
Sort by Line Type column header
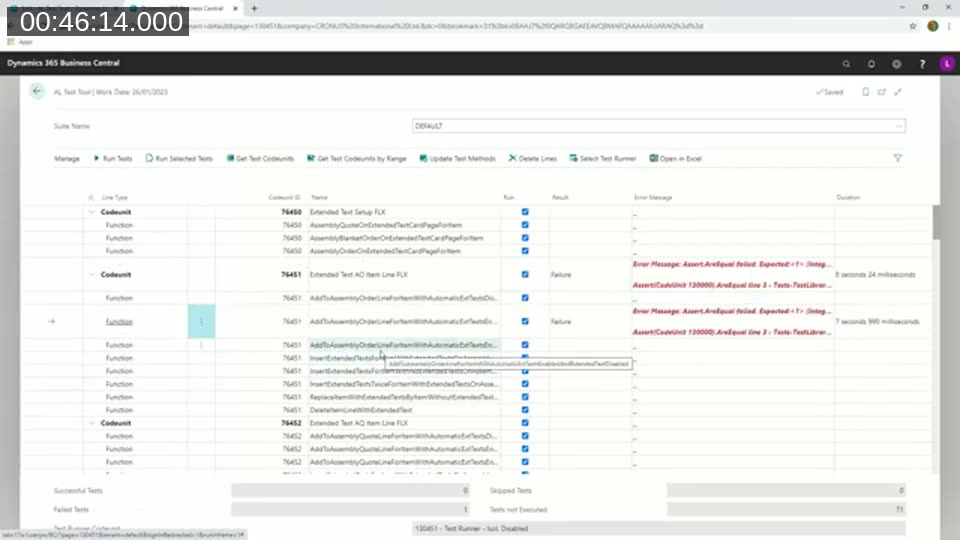coord(114,197)
